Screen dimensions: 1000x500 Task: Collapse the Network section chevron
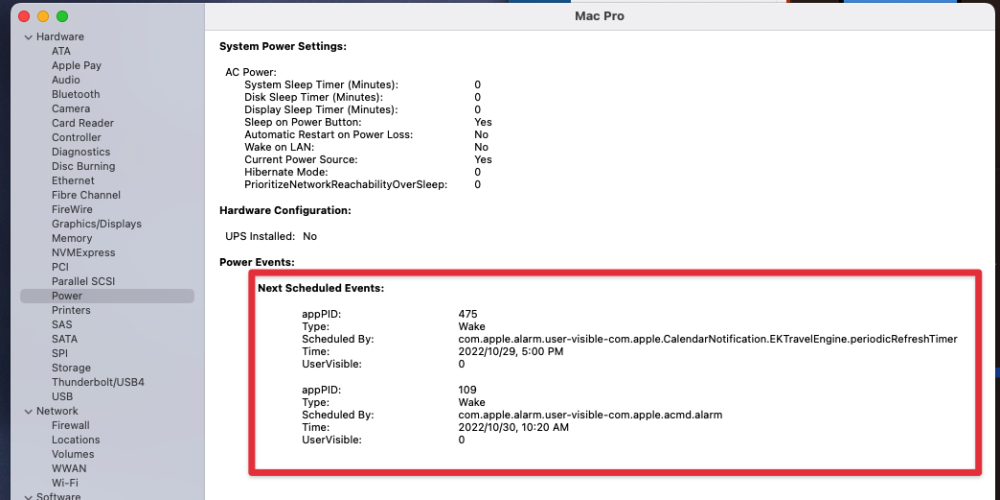click(28, 412)
